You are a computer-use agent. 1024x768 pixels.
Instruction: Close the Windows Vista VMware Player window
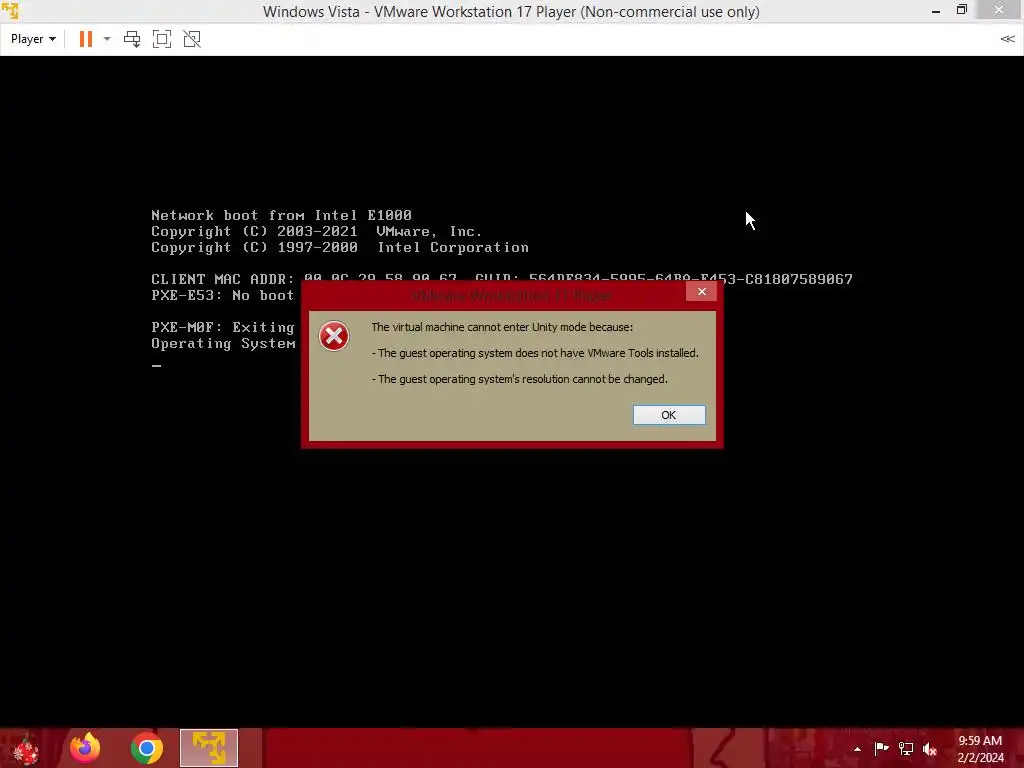coord(999,10)
